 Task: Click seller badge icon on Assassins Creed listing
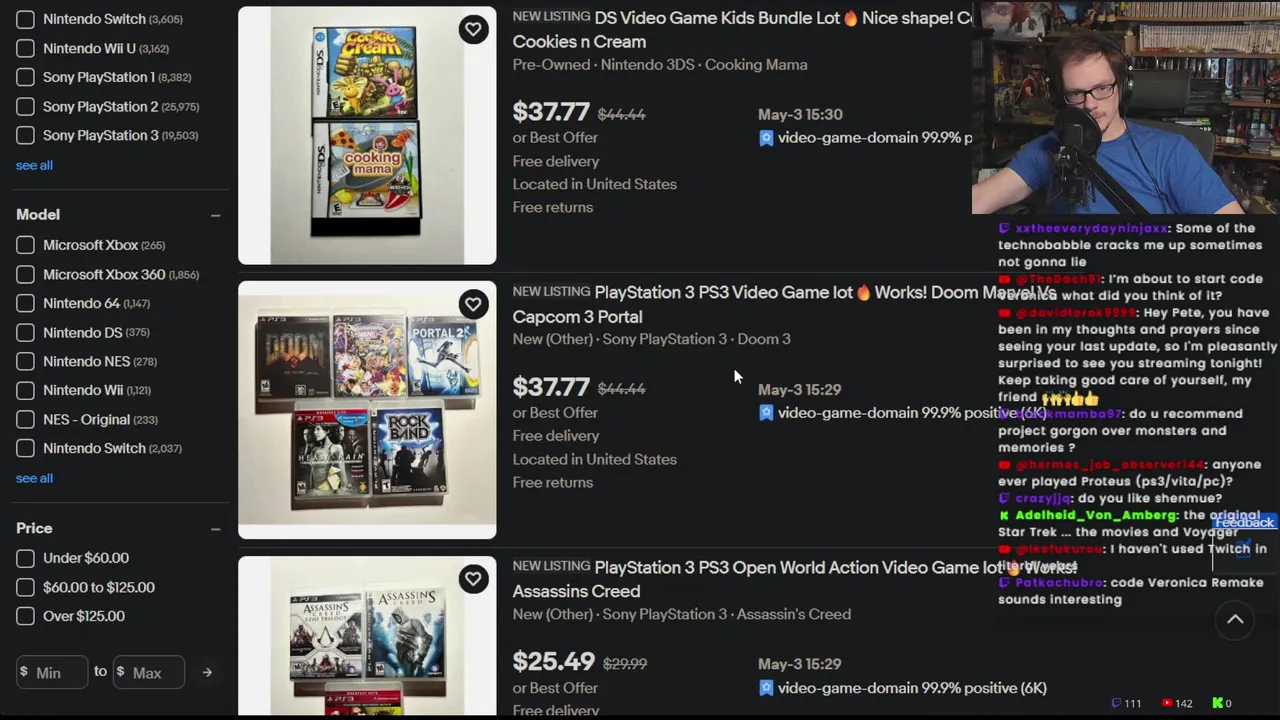766,688
